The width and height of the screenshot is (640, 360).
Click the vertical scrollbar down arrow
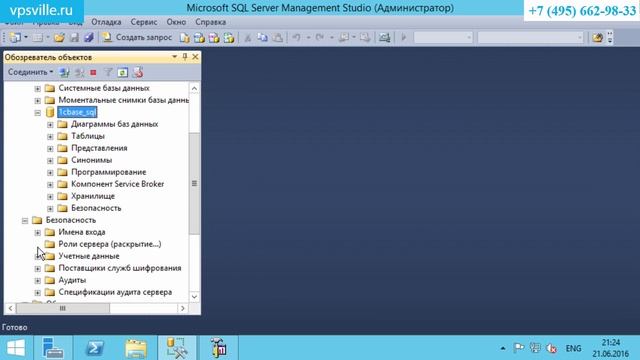click(194, 297)
